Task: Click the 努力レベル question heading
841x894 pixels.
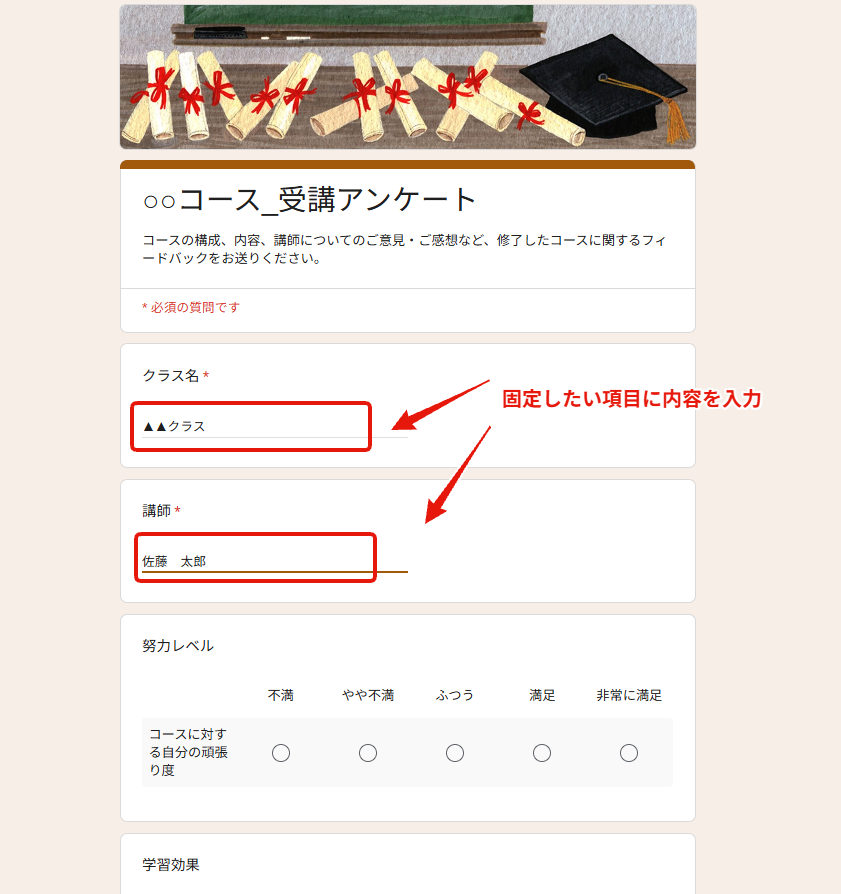Action: pyautogui.click(x=178, y=646)
